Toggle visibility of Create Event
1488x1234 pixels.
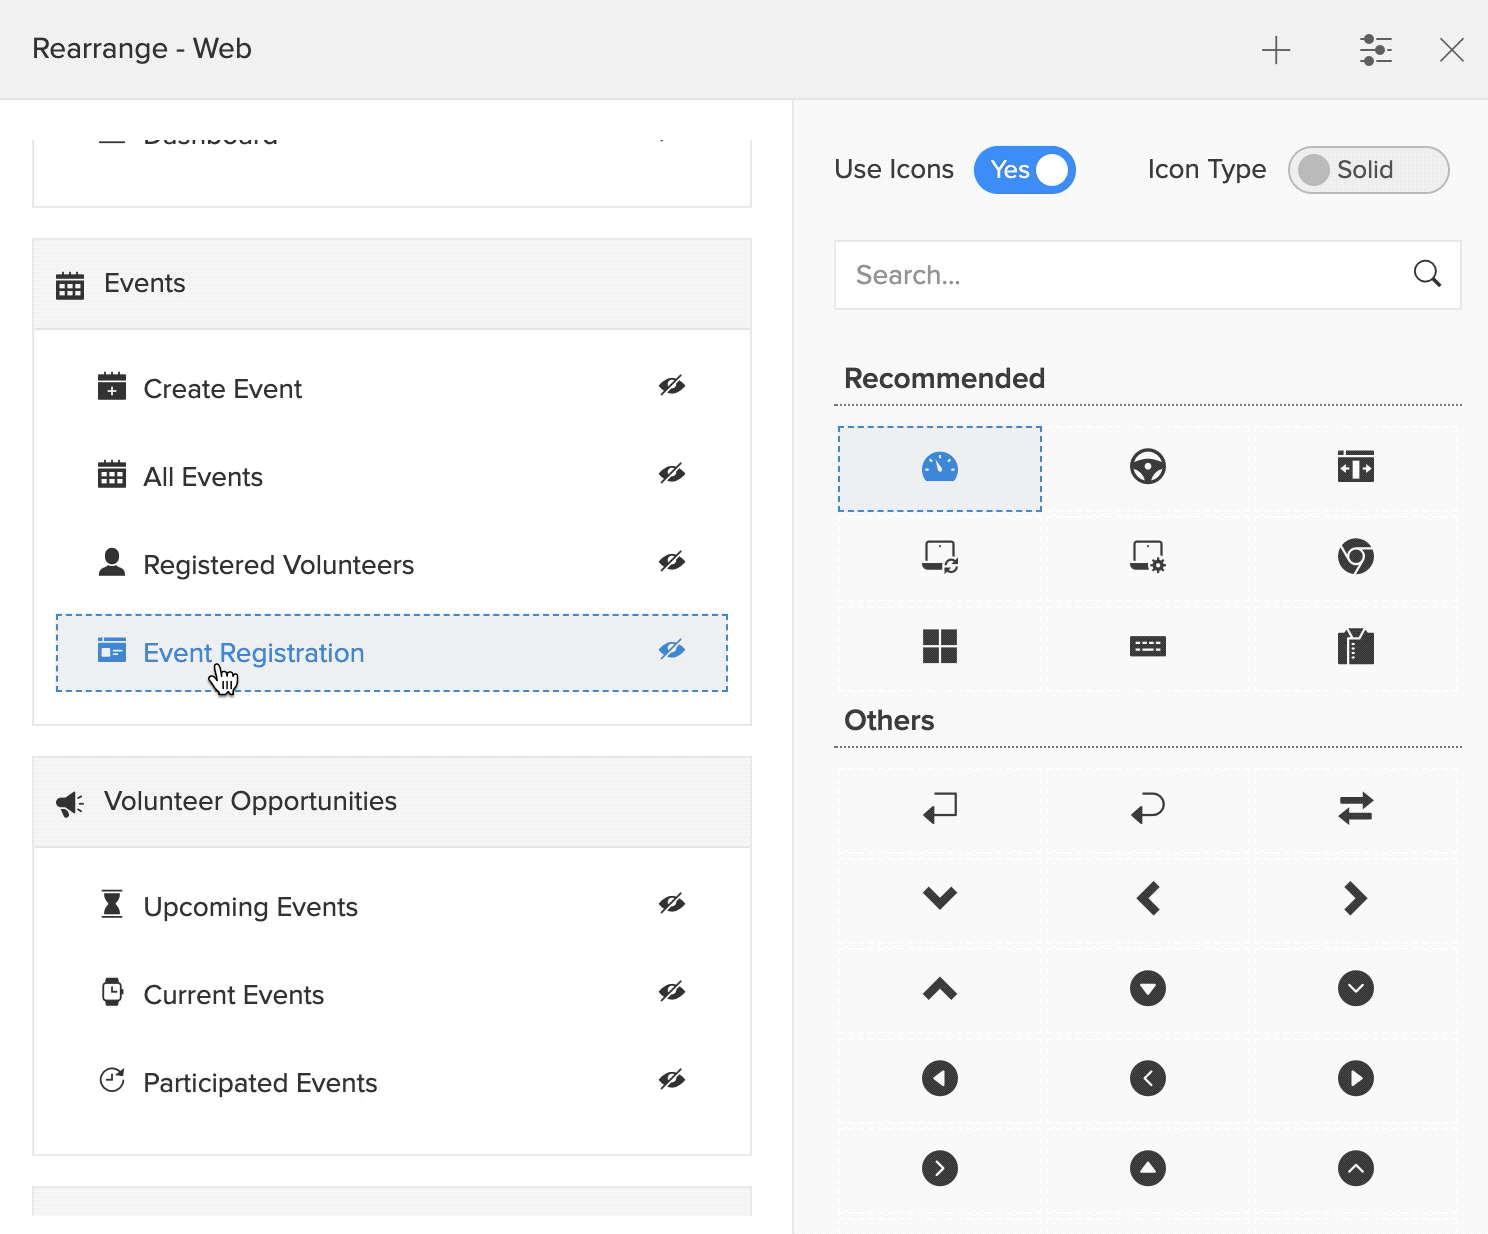[671, 386]
